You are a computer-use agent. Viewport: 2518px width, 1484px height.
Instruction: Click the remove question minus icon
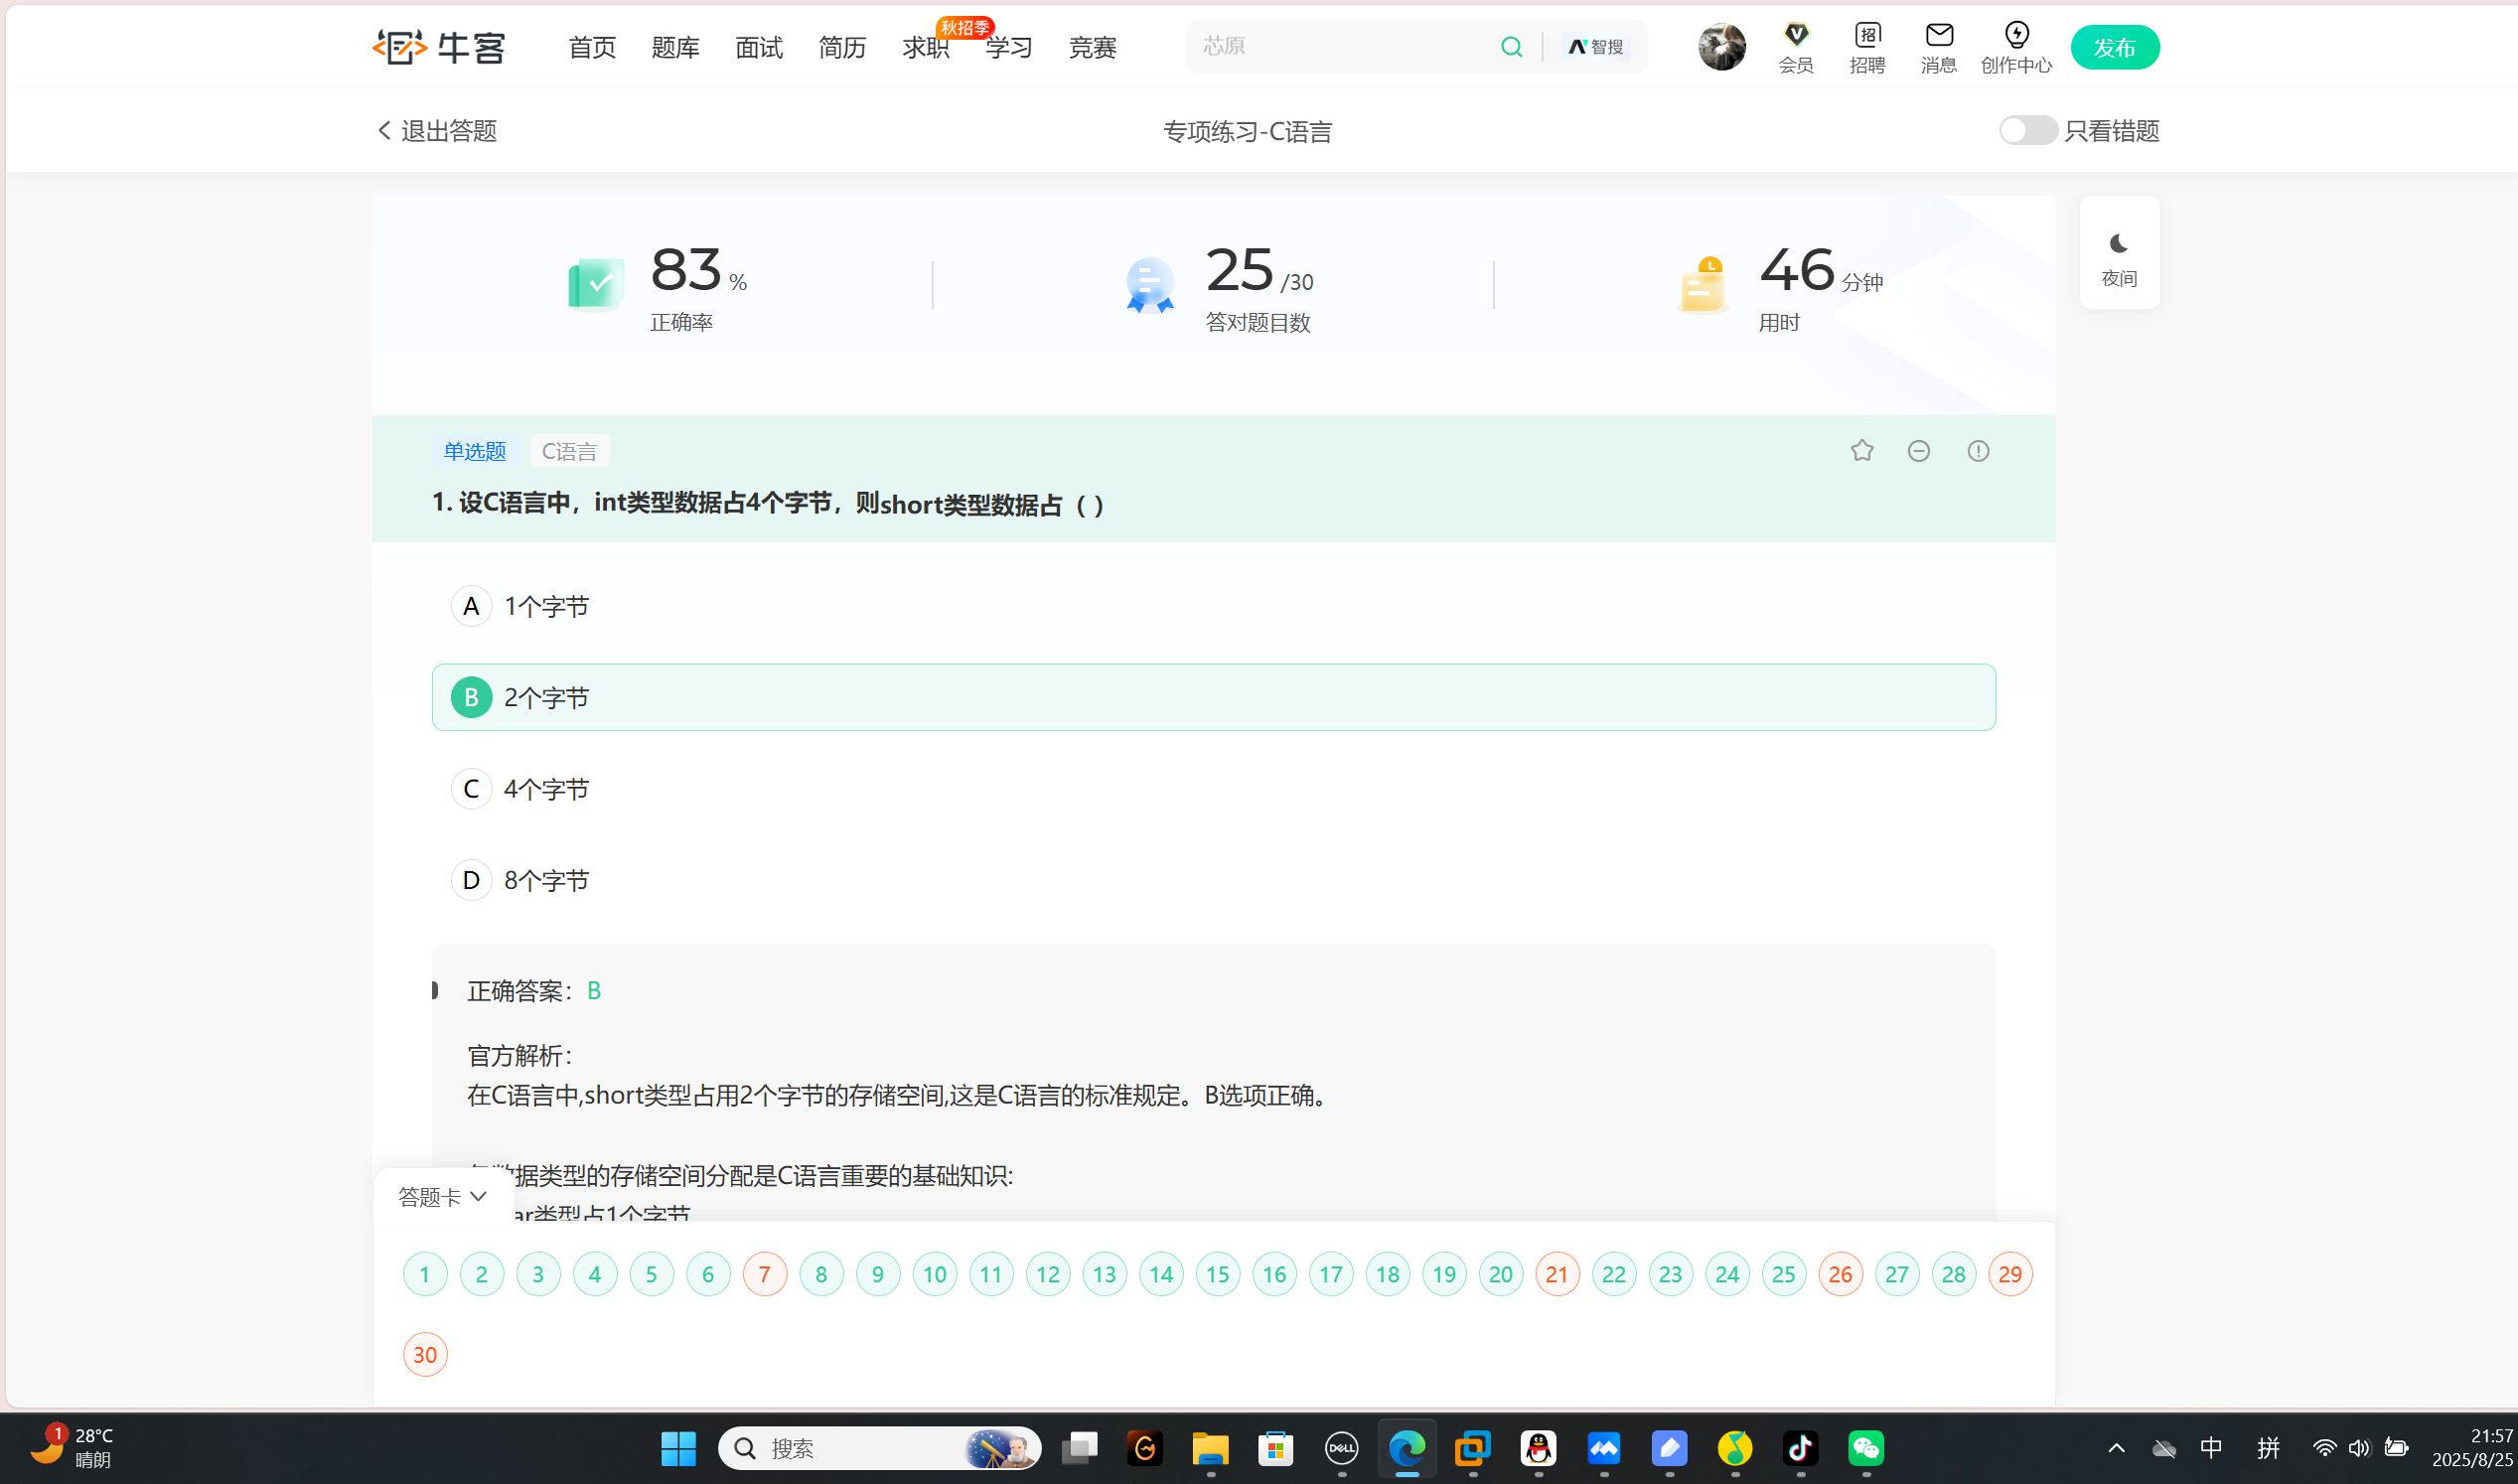tap(1919, 451)
